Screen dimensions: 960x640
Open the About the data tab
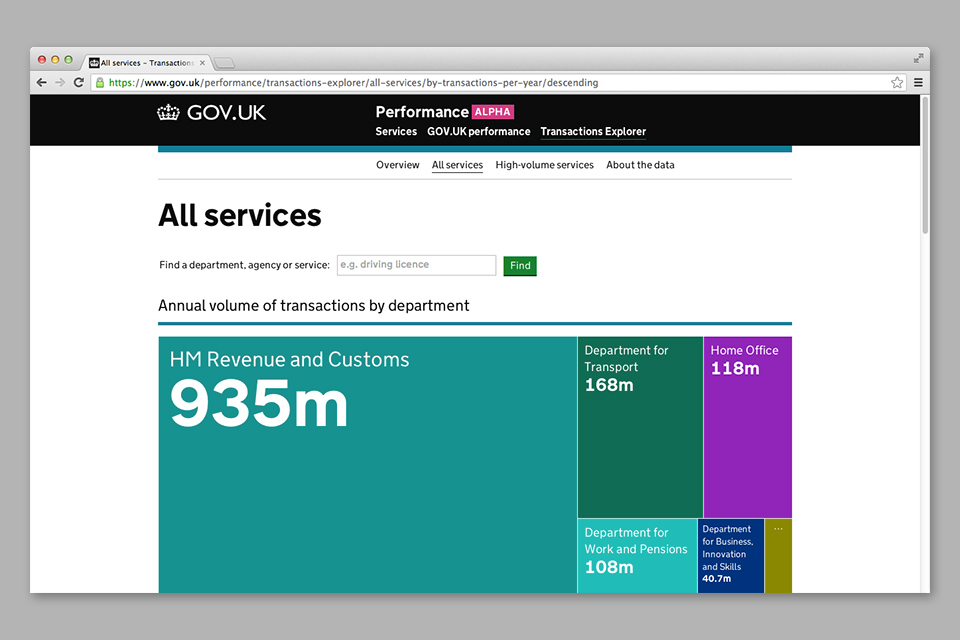point(640,165)
